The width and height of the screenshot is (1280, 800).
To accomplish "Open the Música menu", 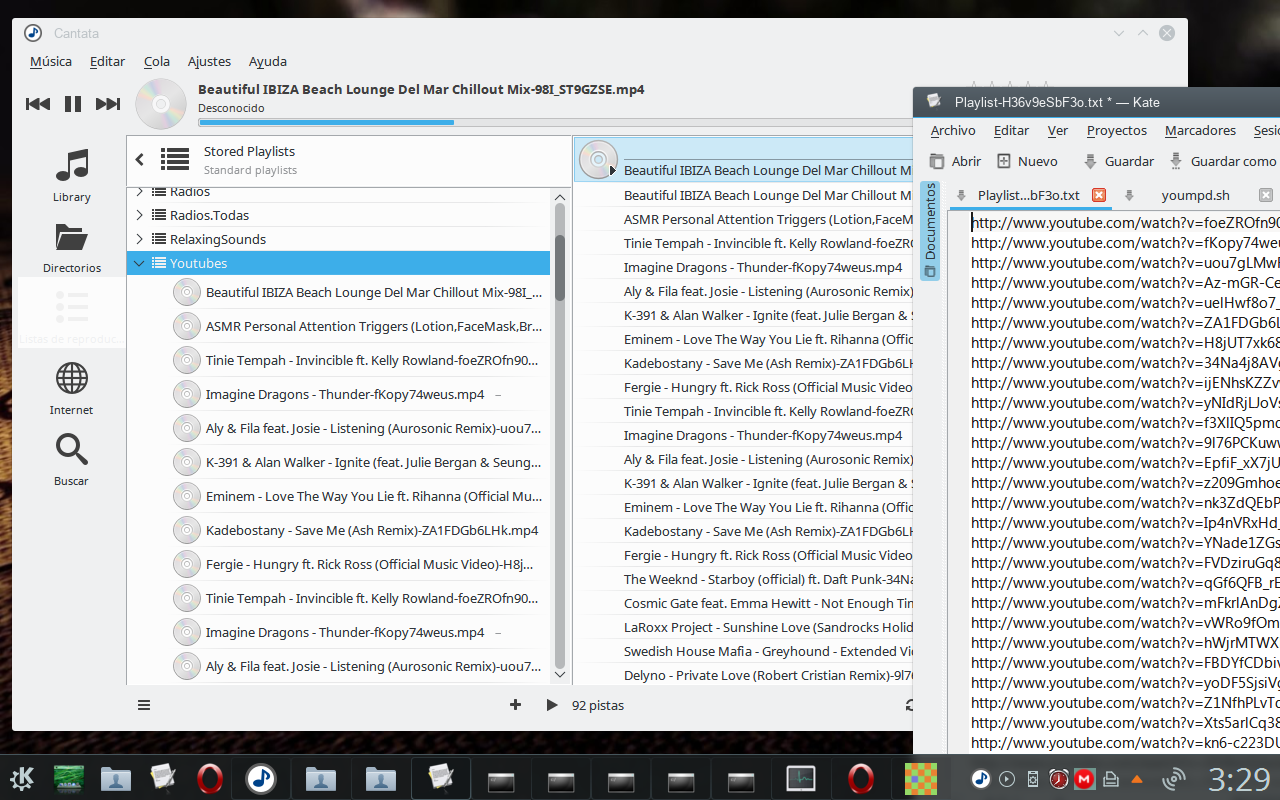I will (x=51, y=61).
